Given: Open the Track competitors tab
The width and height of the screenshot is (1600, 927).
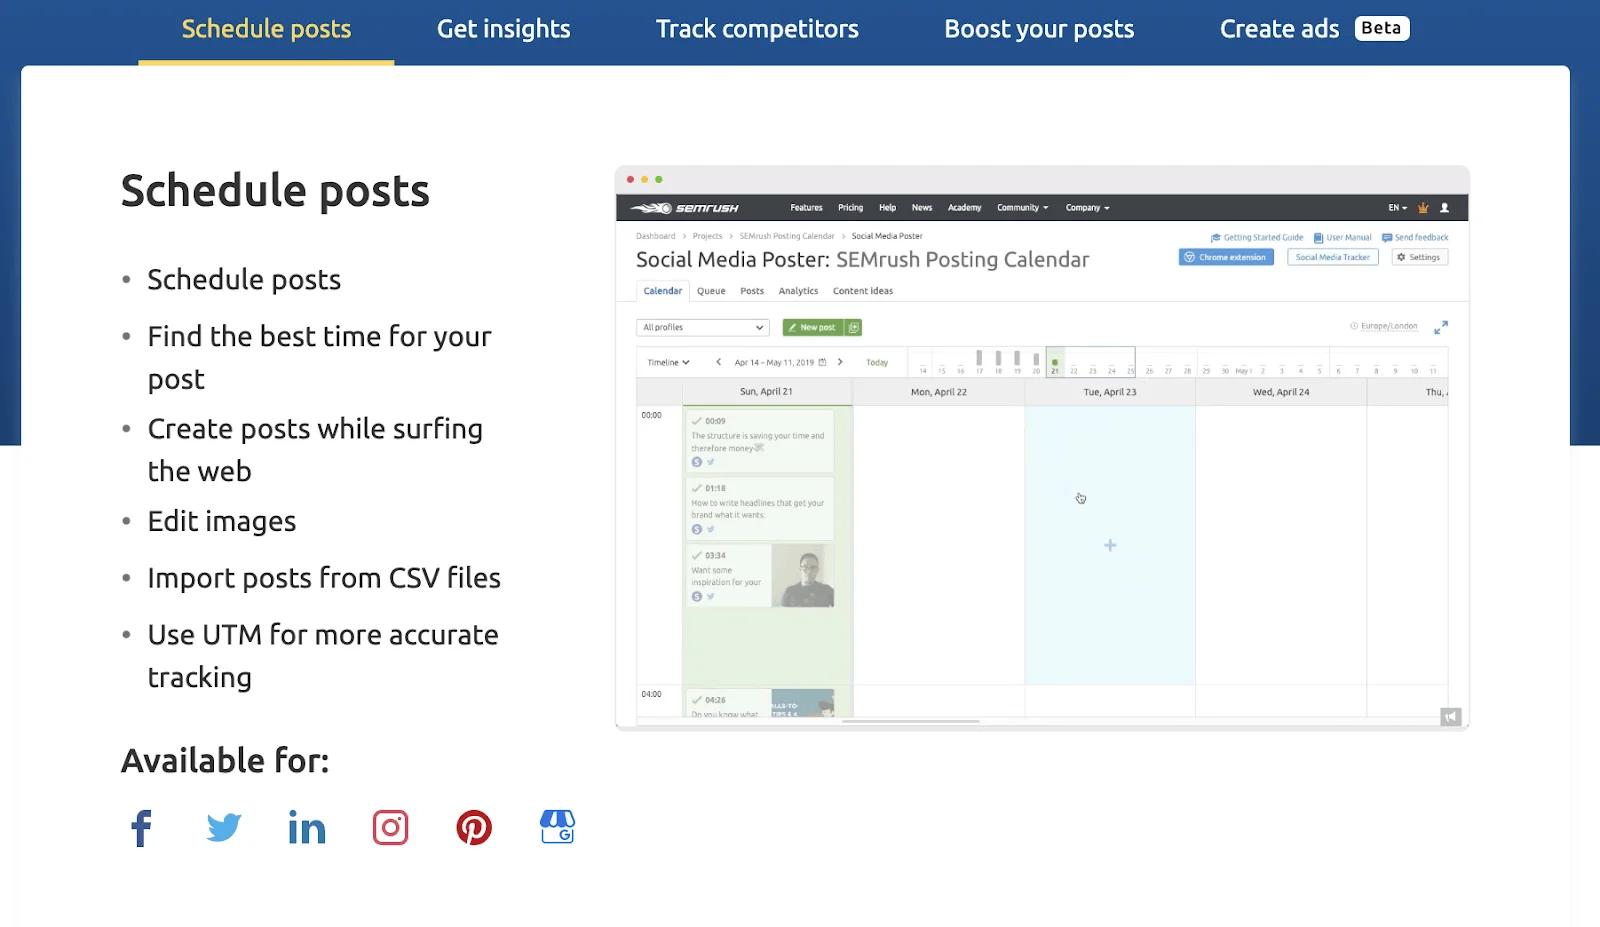Looking at the screenshot, I should pyautogui.click(x=757, y=30).
